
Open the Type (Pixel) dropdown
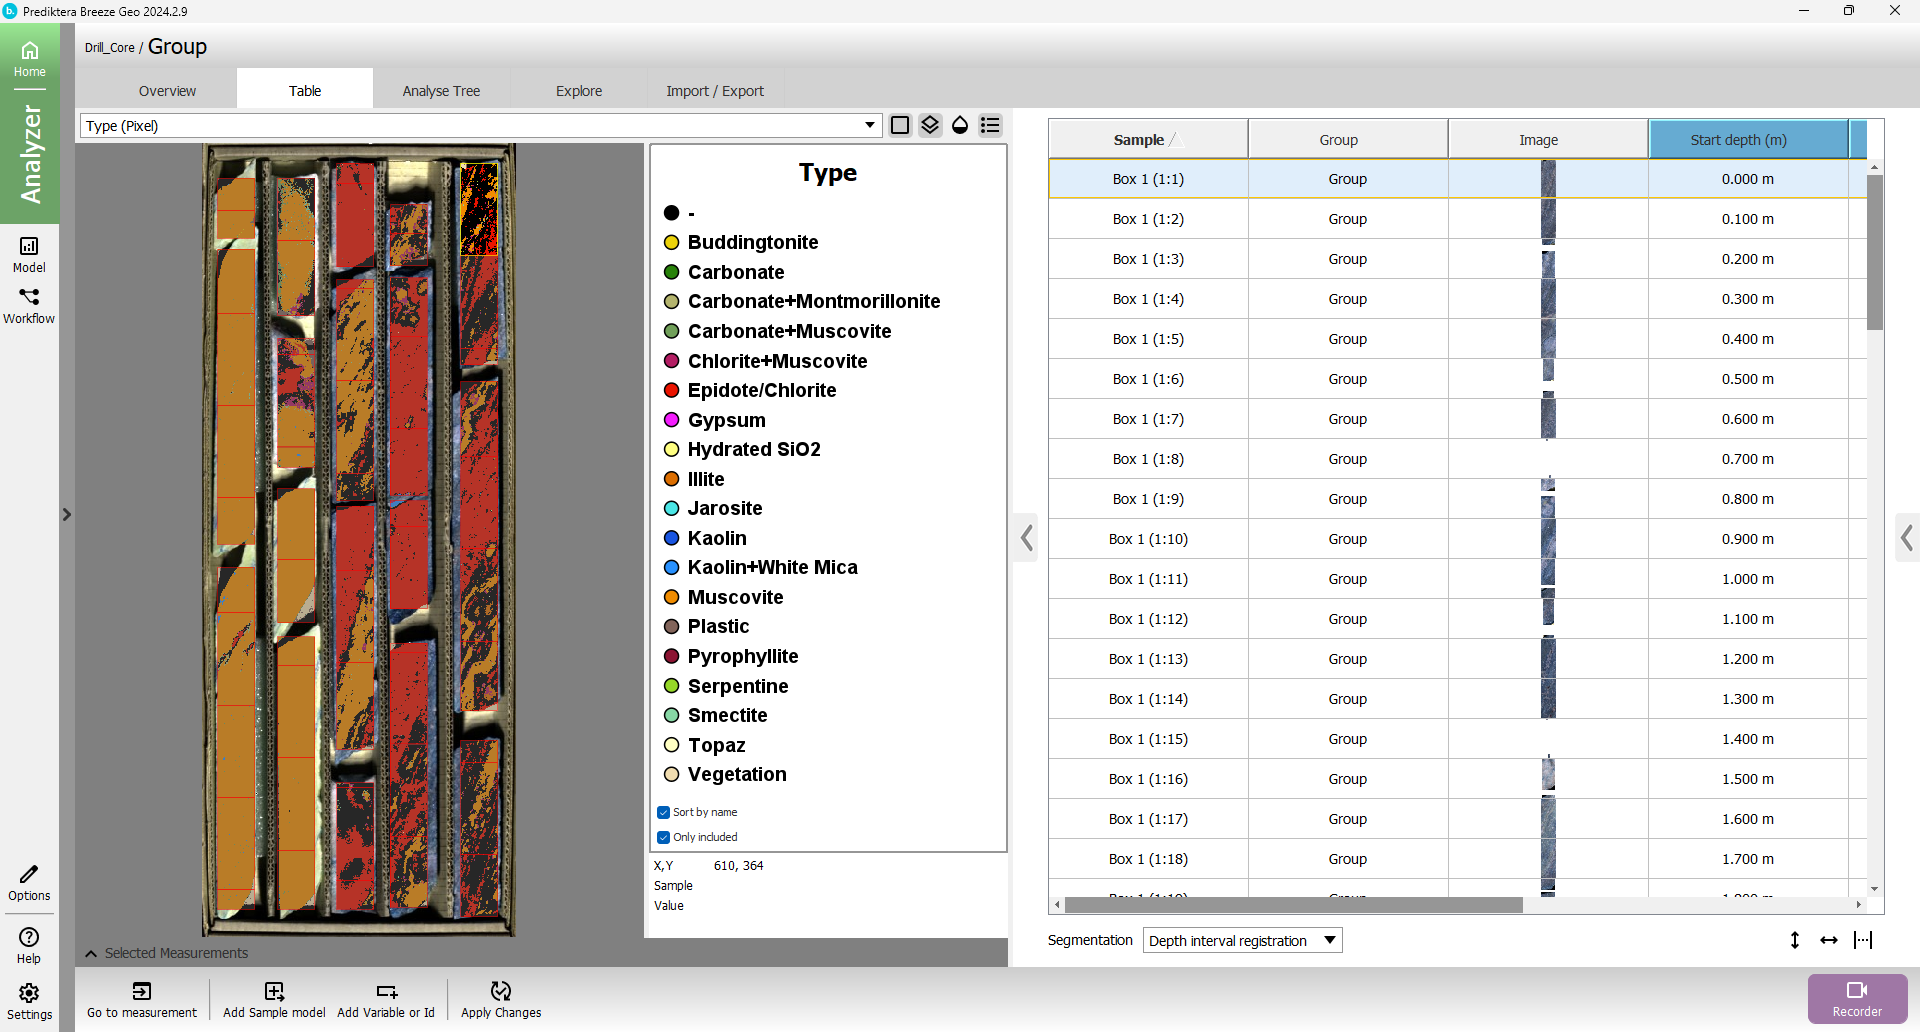(480, 126)
